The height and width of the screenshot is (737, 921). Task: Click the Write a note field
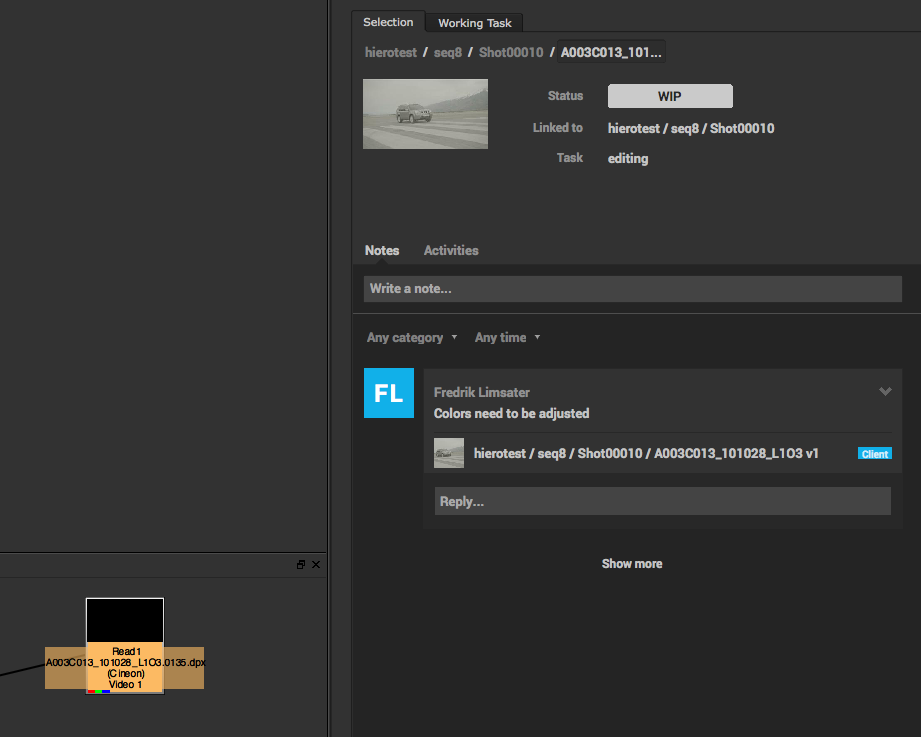633,289
